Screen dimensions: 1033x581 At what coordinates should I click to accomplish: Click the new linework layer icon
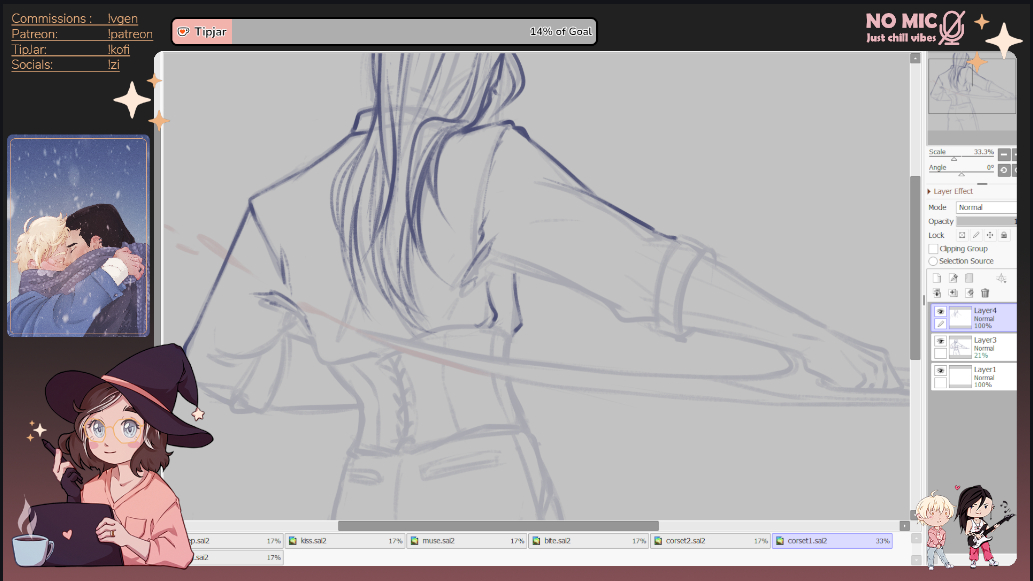pyautogui.click(x=953, y=278)
